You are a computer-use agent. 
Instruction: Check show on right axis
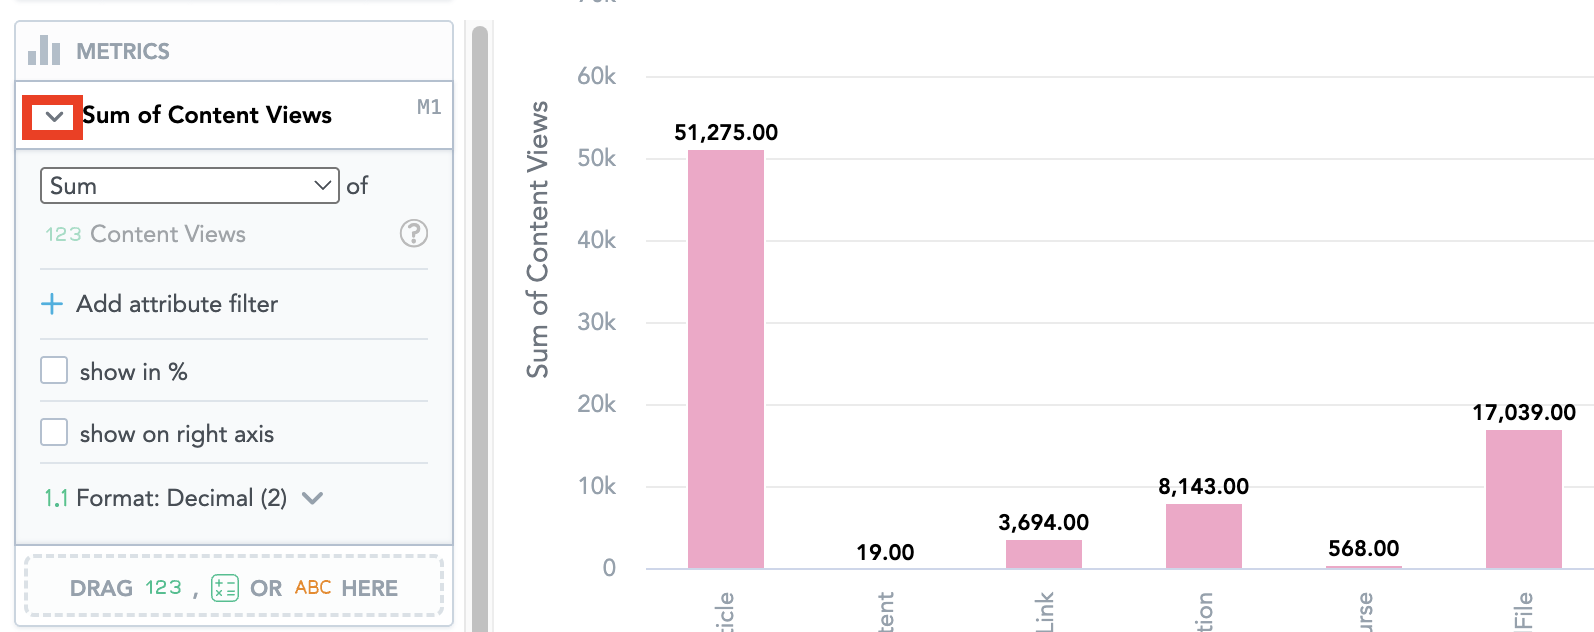[54, 433]
